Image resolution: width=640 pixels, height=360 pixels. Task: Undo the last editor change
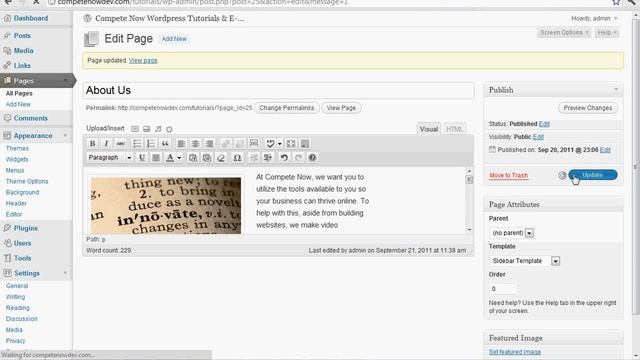pos(284,158)
